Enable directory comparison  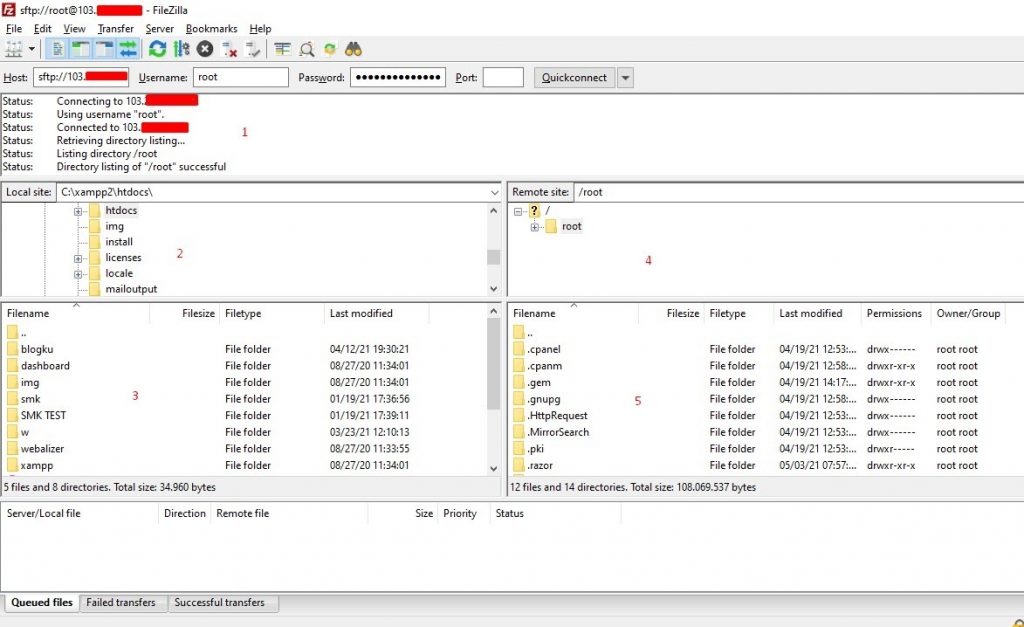306,48
